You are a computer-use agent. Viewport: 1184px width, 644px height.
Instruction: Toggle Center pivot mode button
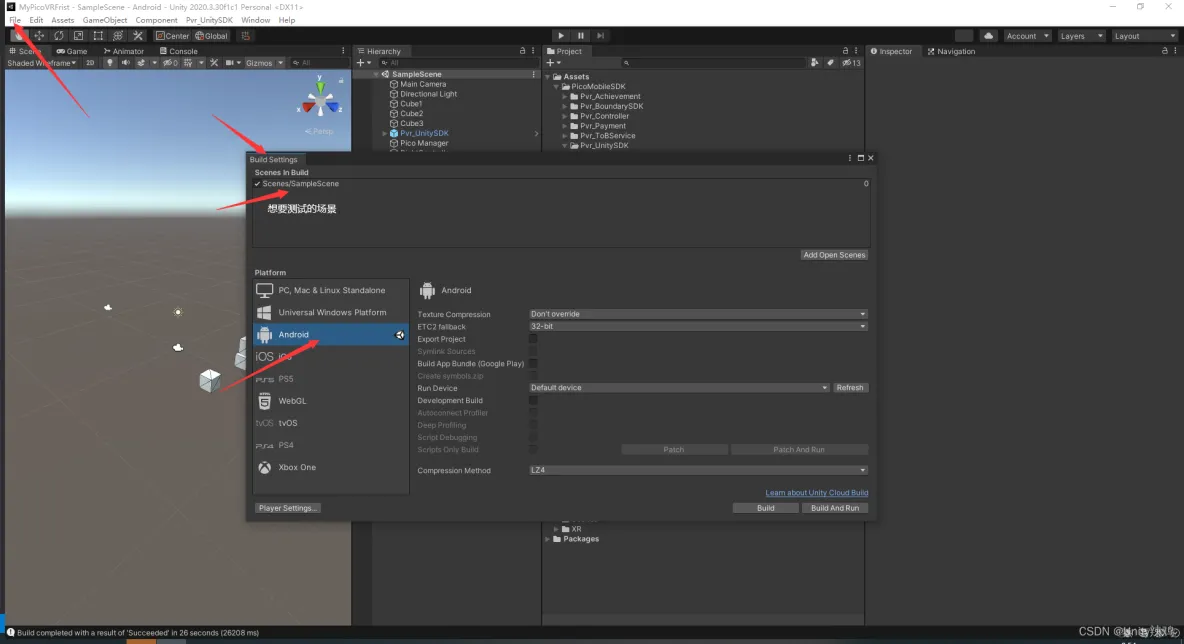(x=172, y=35)
